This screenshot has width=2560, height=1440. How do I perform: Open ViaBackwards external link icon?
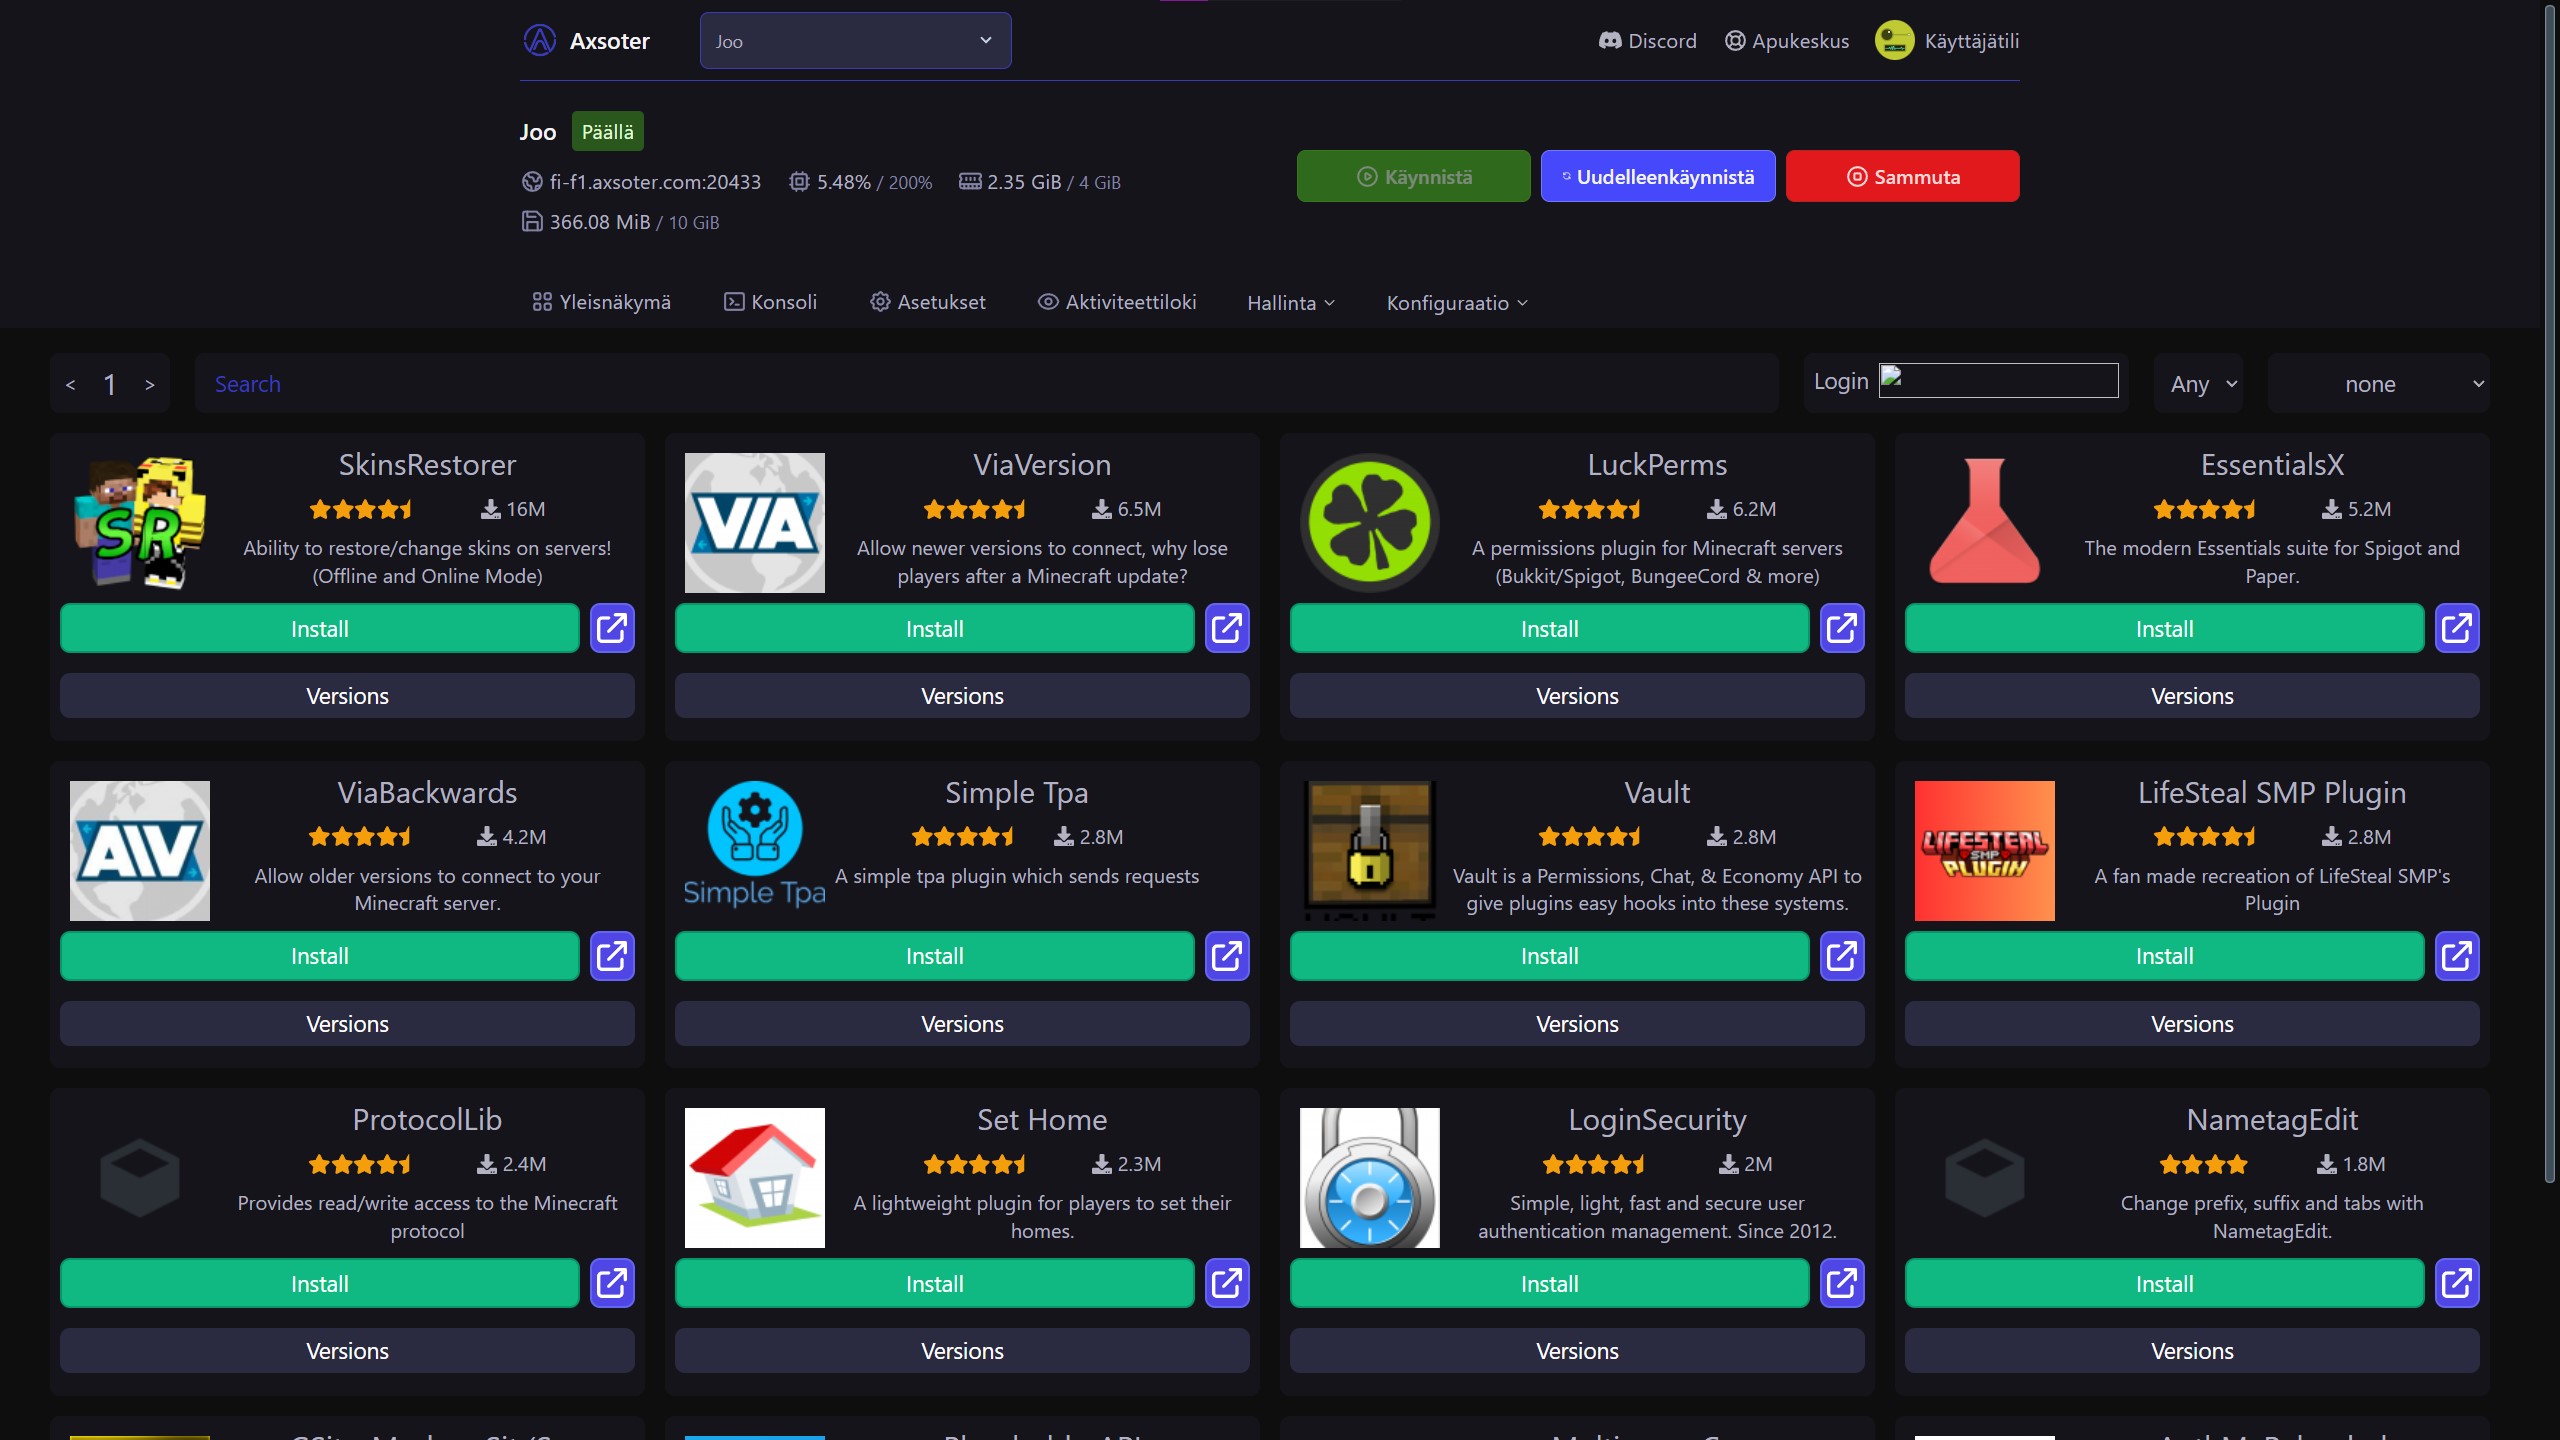pos(612,956)
